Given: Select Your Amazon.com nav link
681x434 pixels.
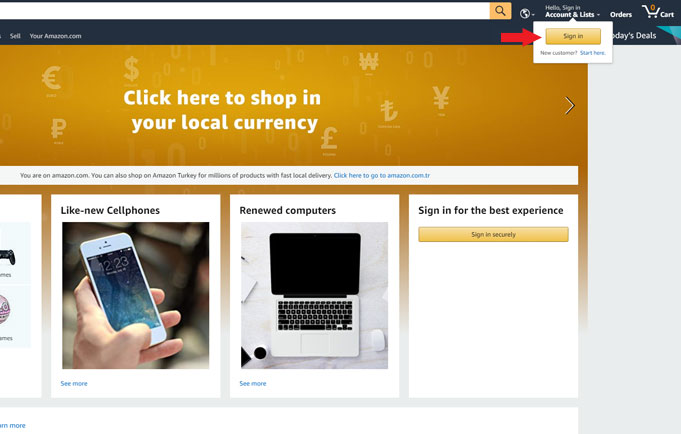Looking at the screenshot, I should [55, 36].
